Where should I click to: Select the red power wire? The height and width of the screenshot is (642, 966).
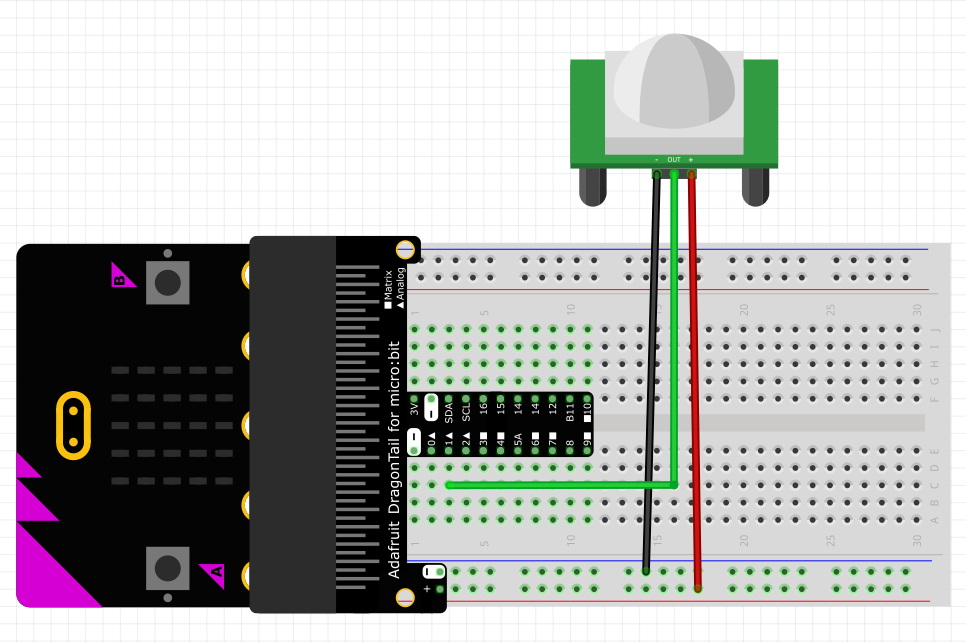(694, 382)
